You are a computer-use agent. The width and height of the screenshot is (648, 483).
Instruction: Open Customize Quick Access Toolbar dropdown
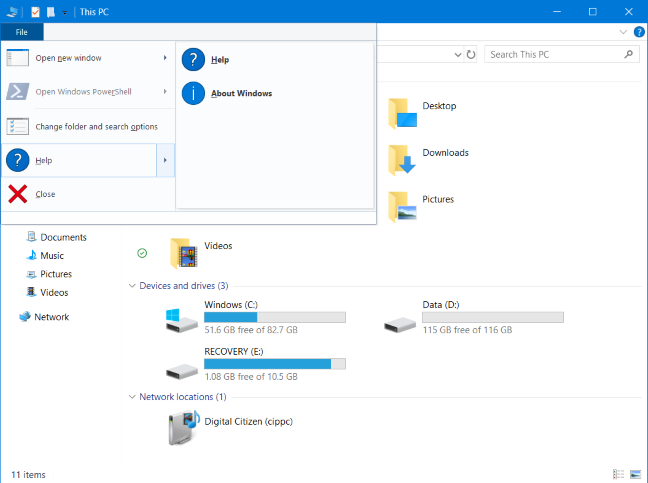click(65, 12)
